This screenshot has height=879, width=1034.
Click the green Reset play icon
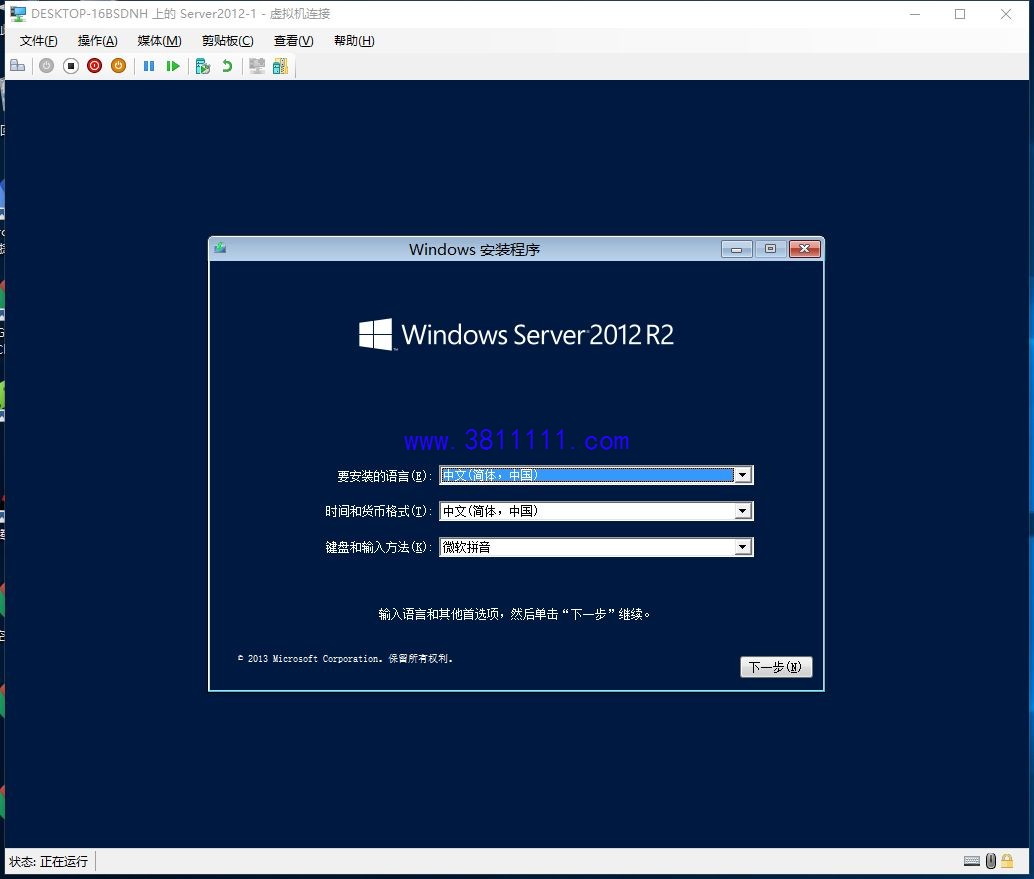[x=173, y=66]
